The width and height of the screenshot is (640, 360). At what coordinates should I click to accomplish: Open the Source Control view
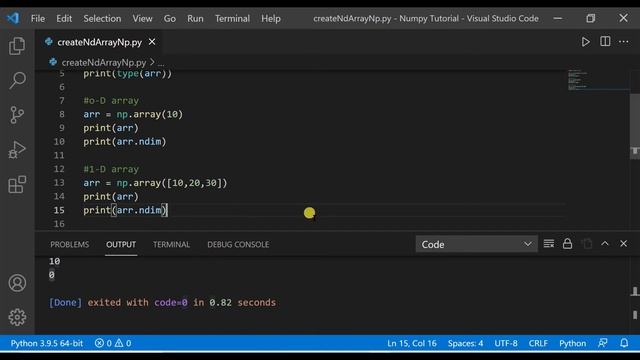(x=17, y=115)
